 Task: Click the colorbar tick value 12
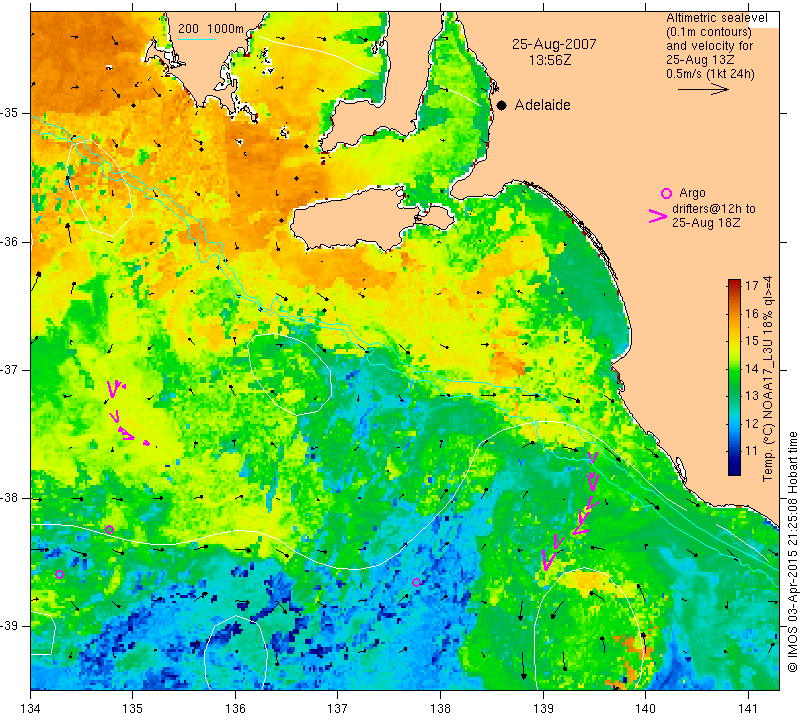[x=752, y=423]
